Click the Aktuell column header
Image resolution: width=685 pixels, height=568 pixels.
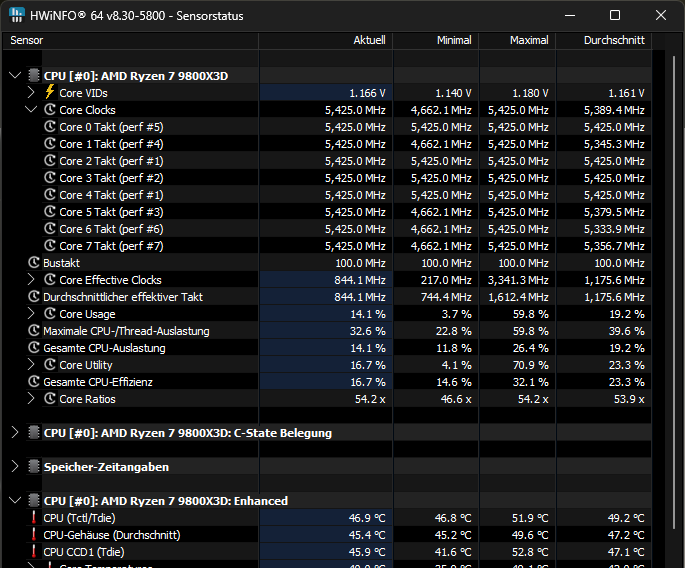point(326,40)
